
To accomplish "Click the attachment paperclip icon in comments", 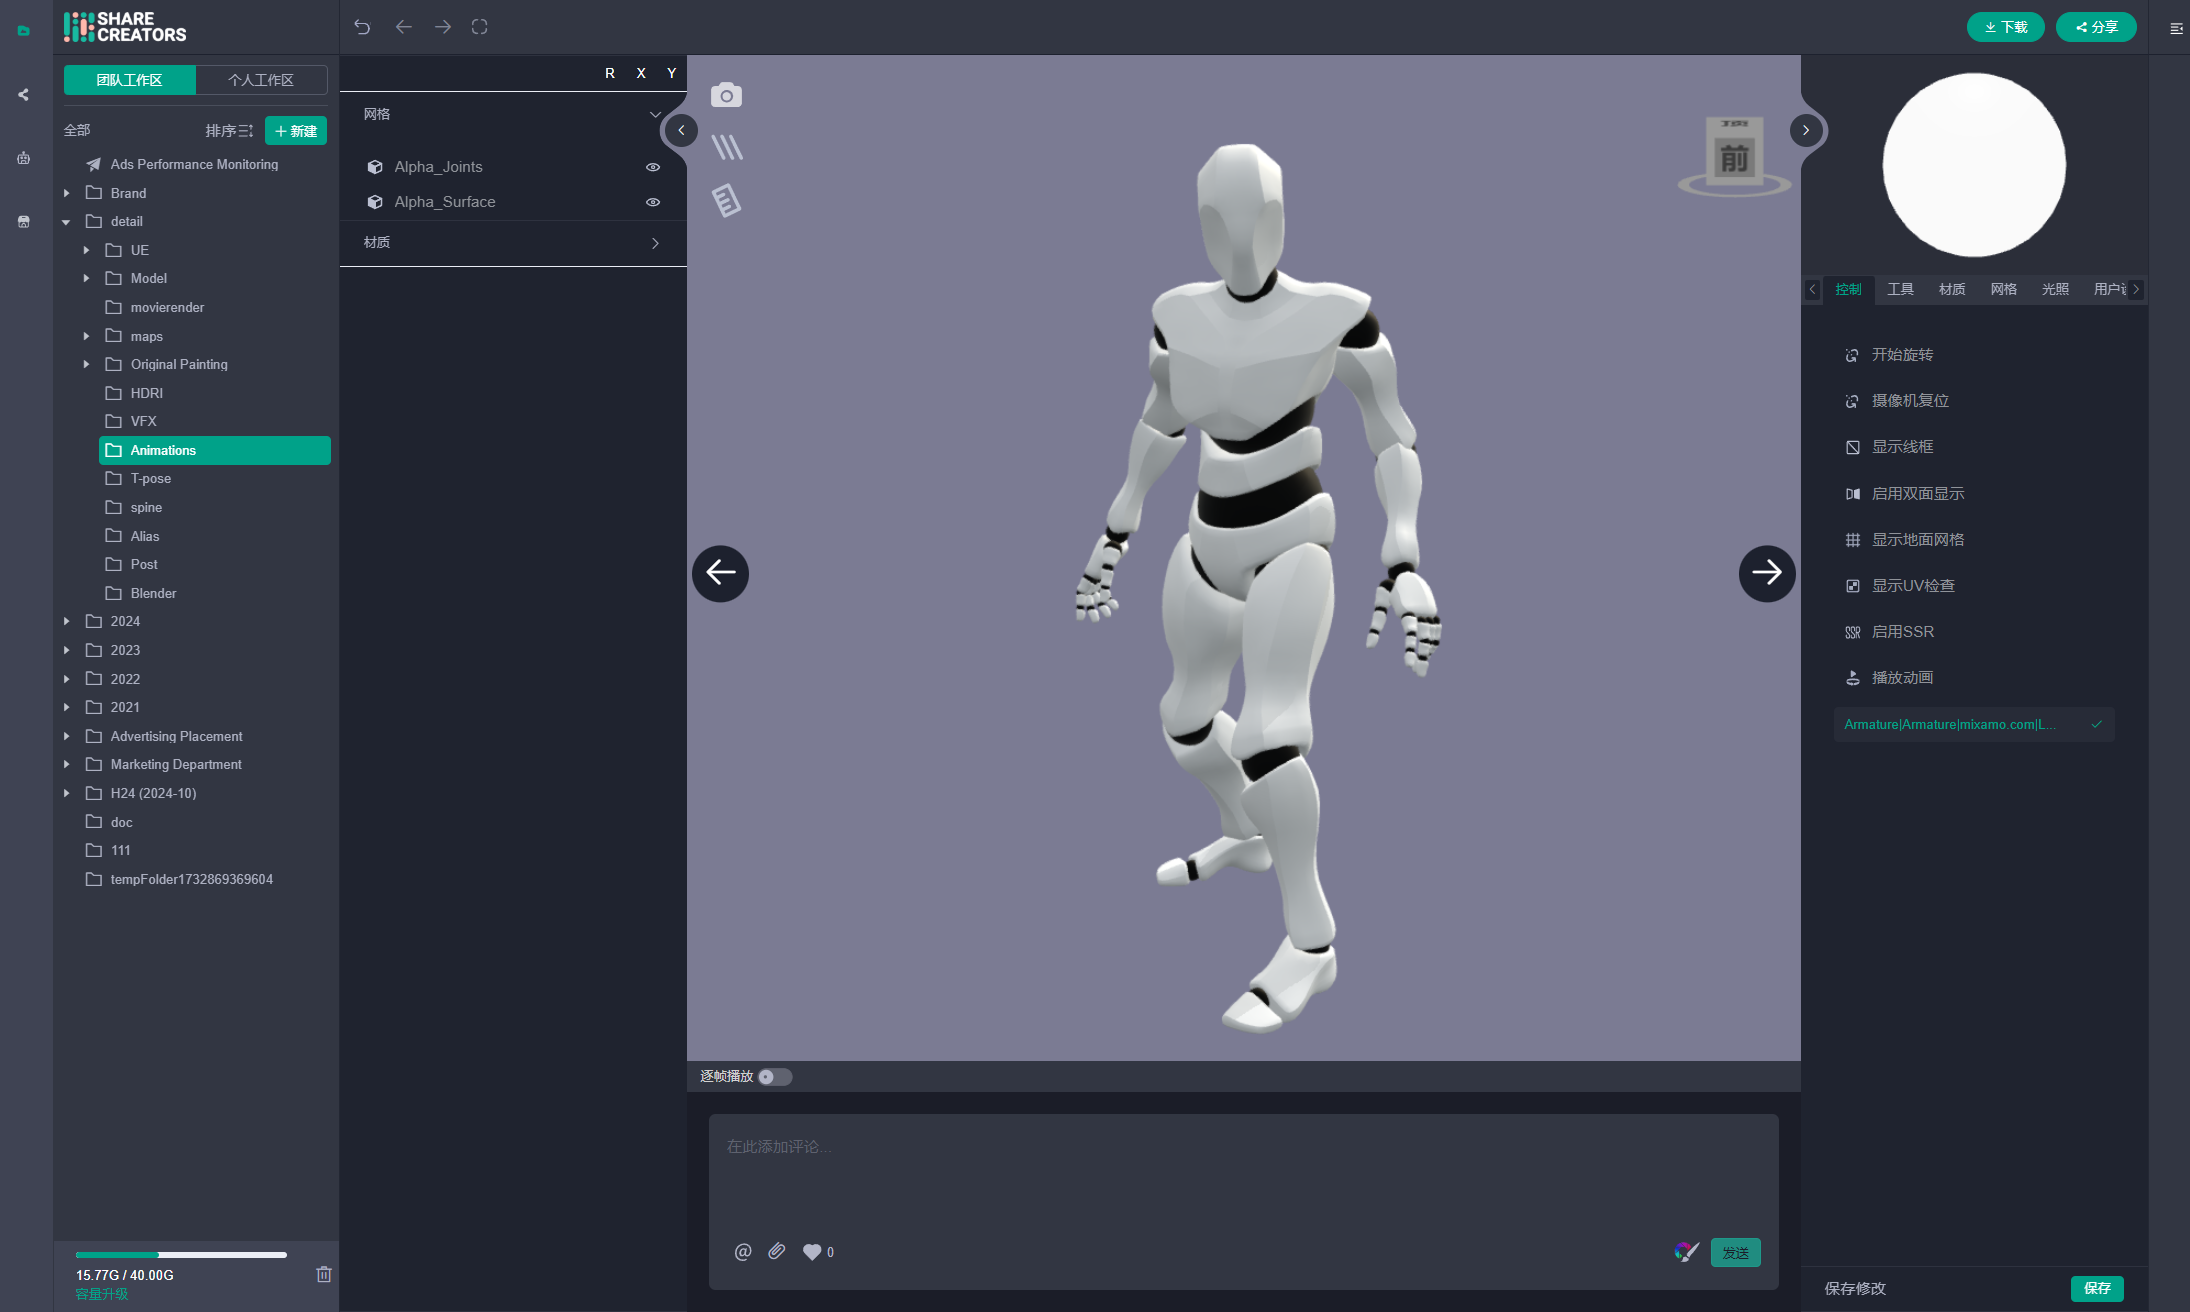I will [x=777, y=1251].
